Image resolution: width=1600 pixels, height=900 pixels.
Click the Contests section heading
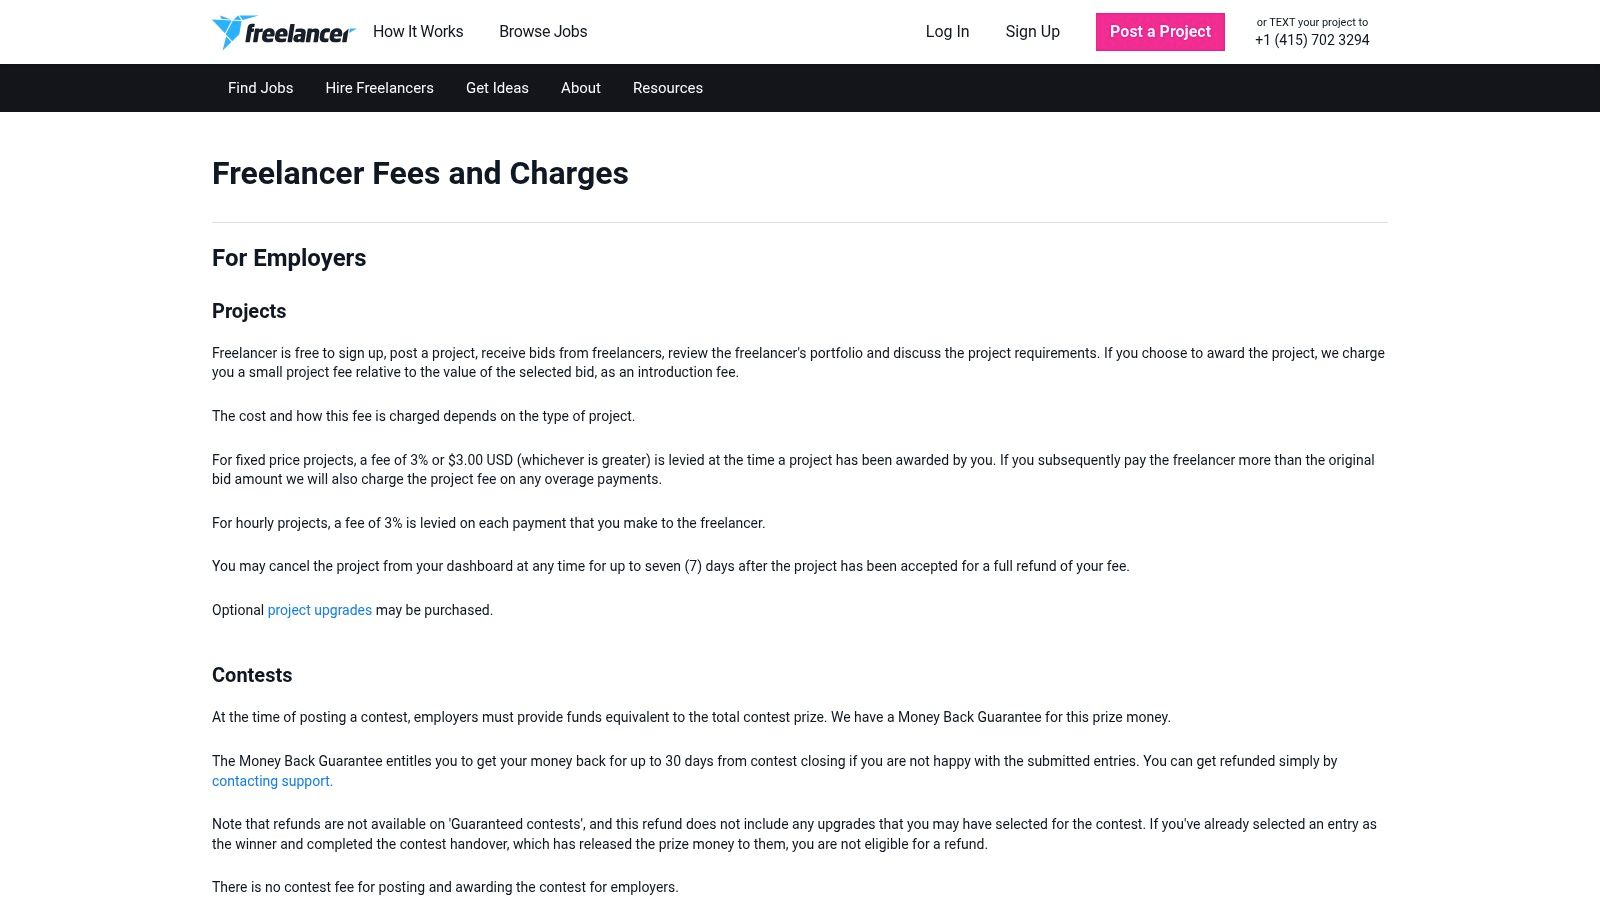[251, 675]
